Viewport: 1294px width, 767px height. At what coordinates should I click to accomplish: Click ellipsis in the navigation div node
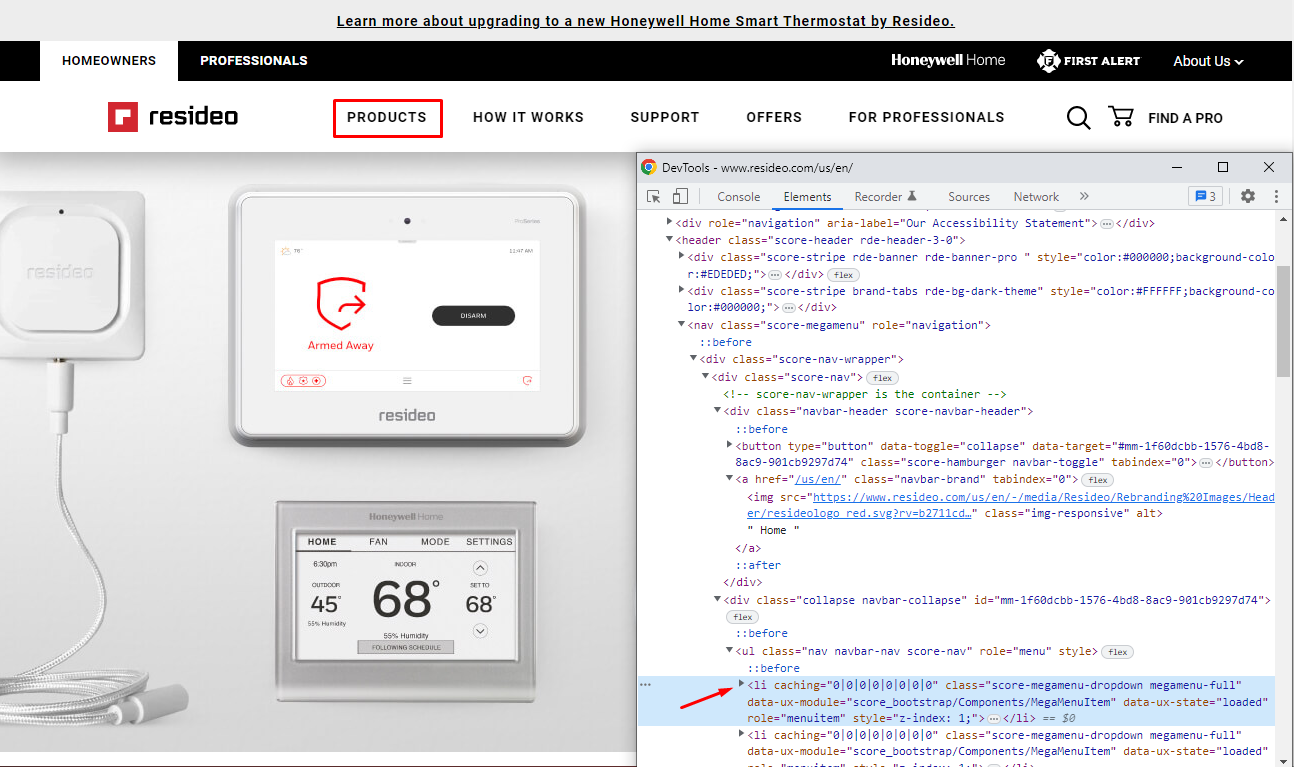(x=1107, y=224)
